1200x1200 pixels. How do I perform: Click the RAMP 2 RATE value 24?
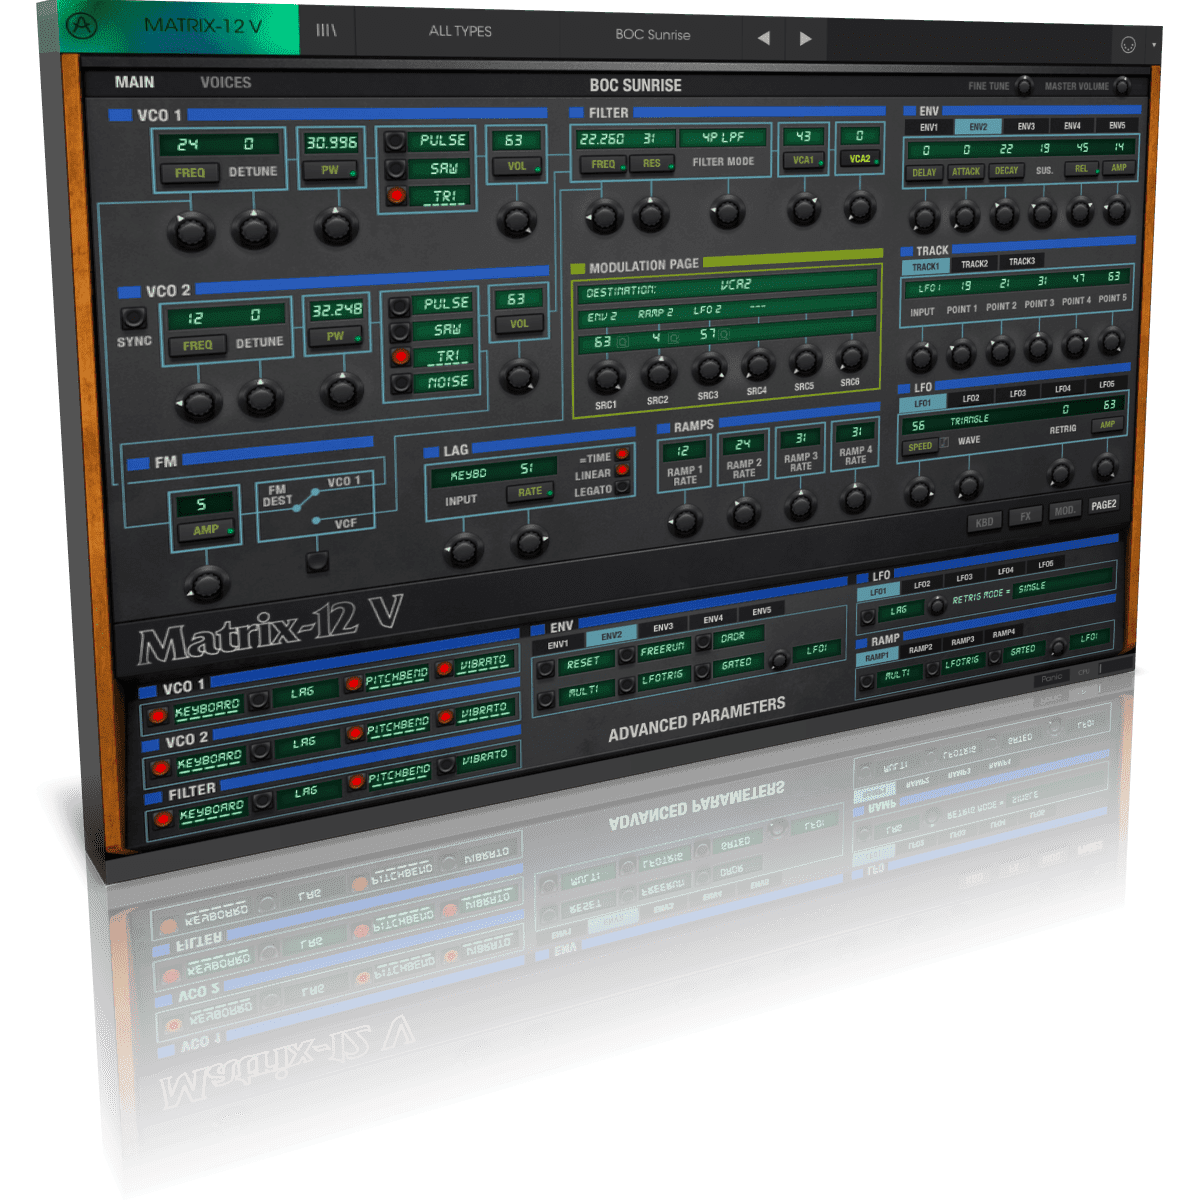pos(743,444)
